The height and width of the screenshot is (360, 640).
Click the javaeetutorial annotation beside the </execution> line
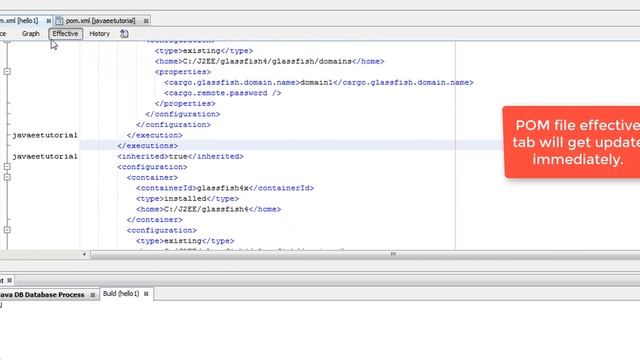tap(44, 135)
